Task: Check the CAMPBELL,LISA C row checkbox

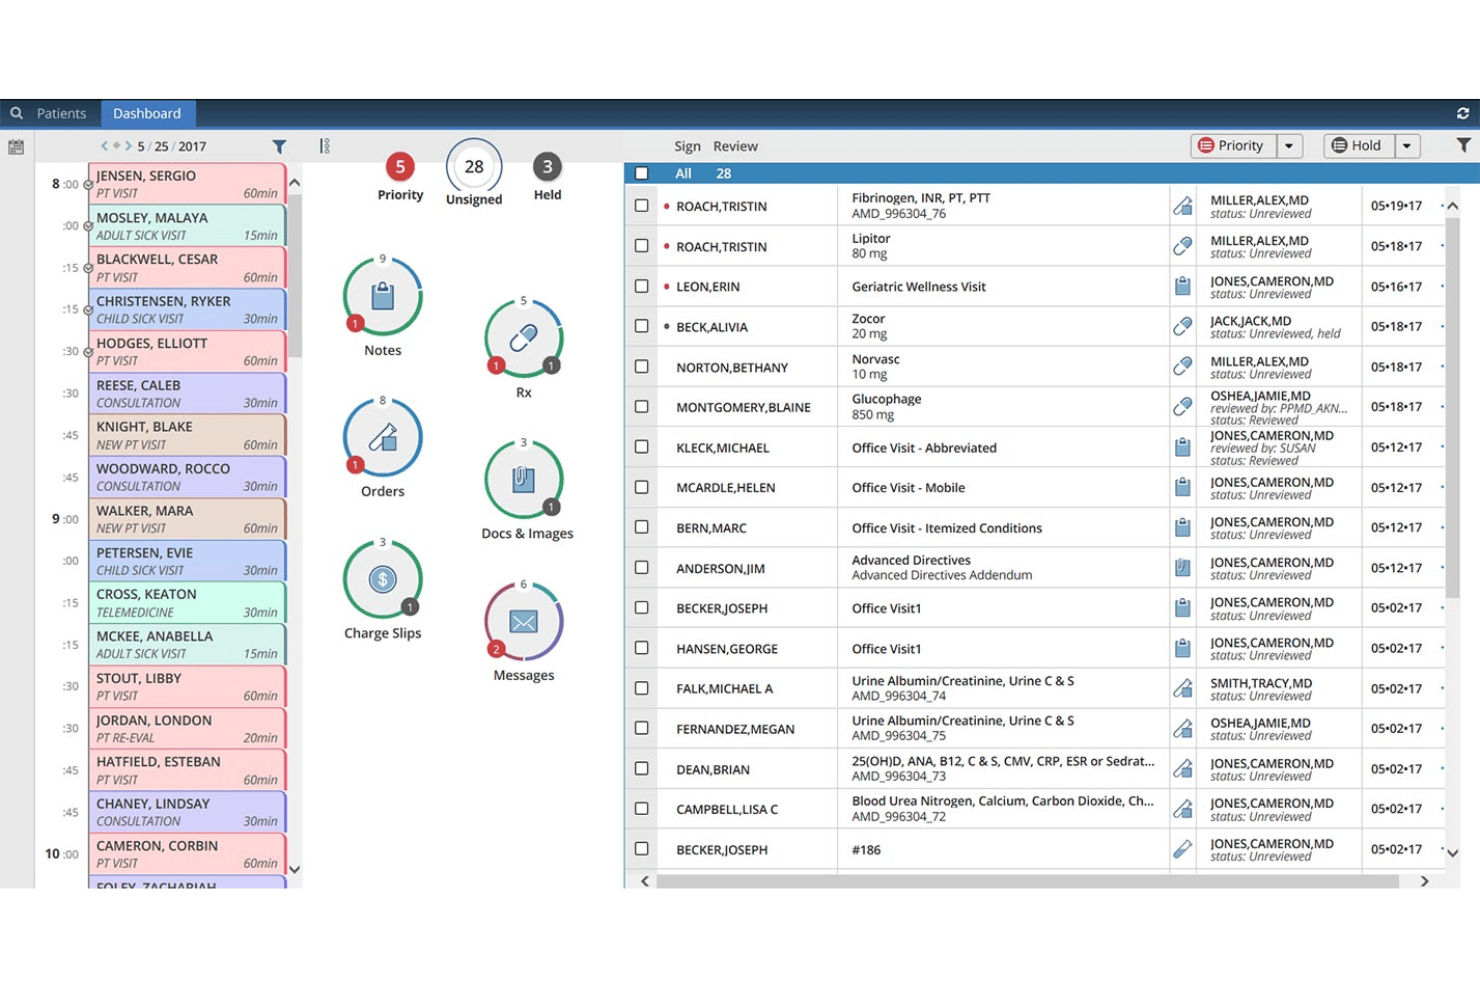Action: click(641, 808)
